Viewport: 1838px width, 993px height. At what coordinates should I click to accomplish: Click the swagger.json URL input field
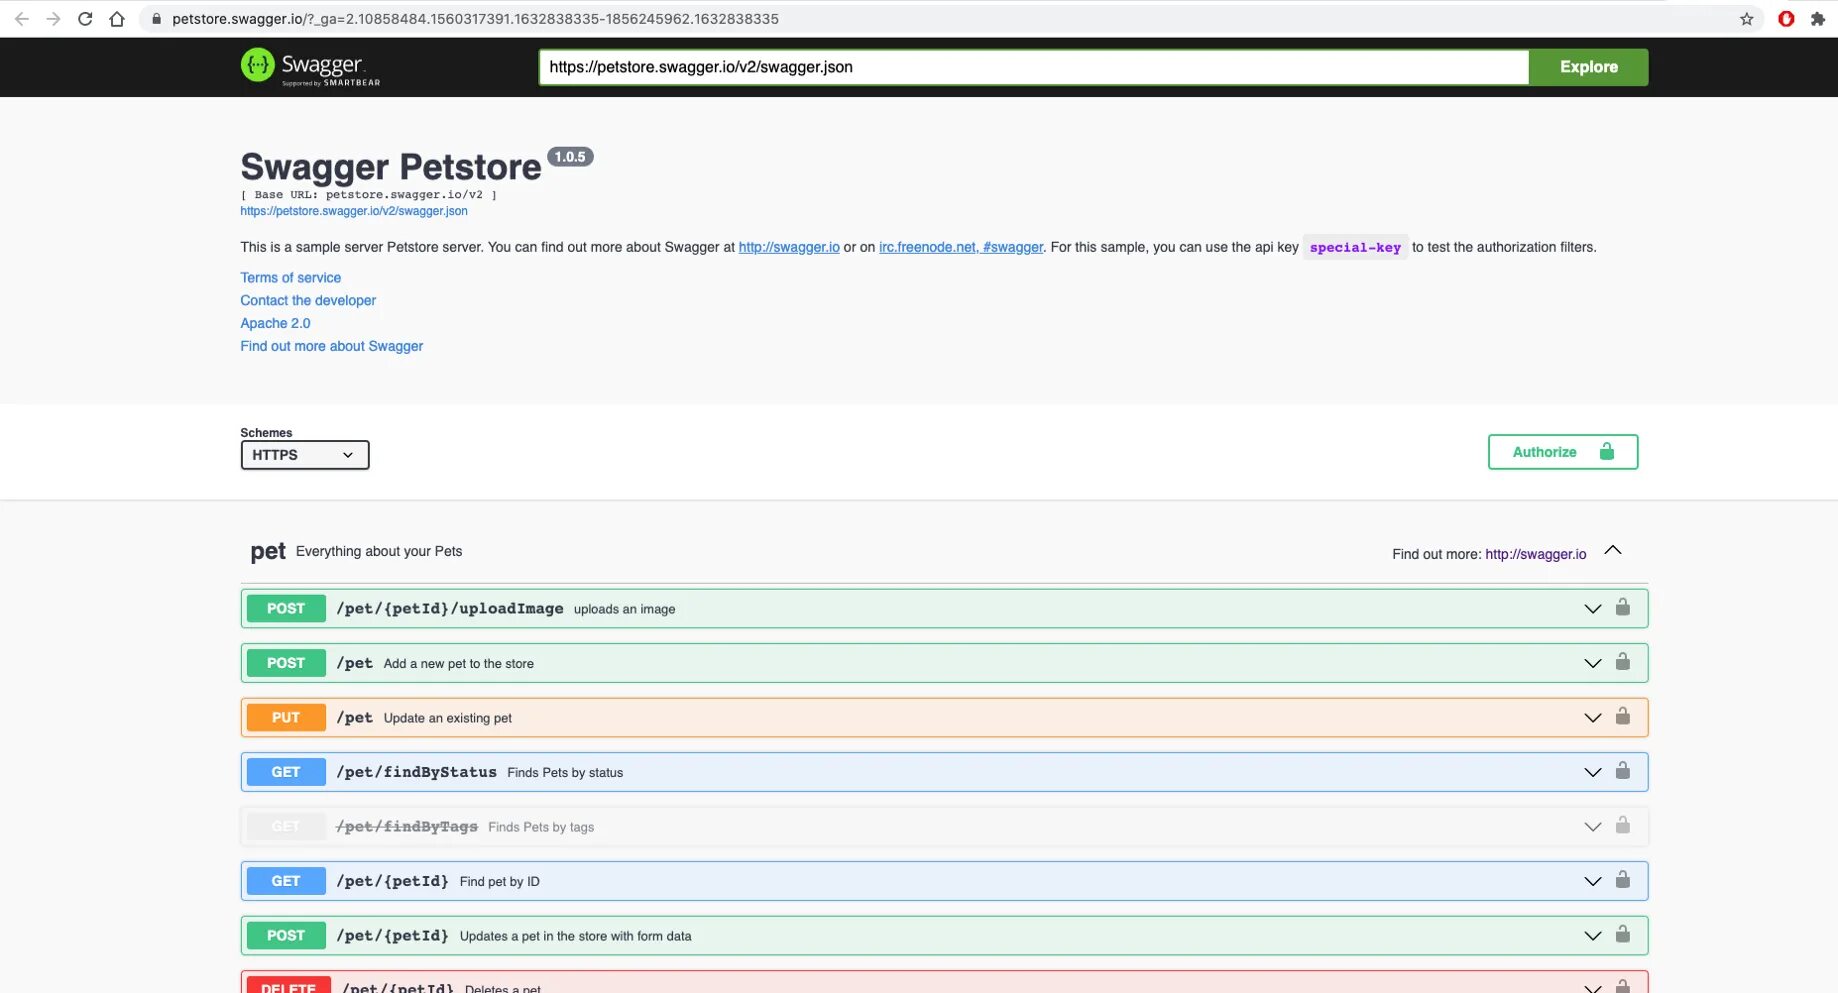click(1034, 67)
